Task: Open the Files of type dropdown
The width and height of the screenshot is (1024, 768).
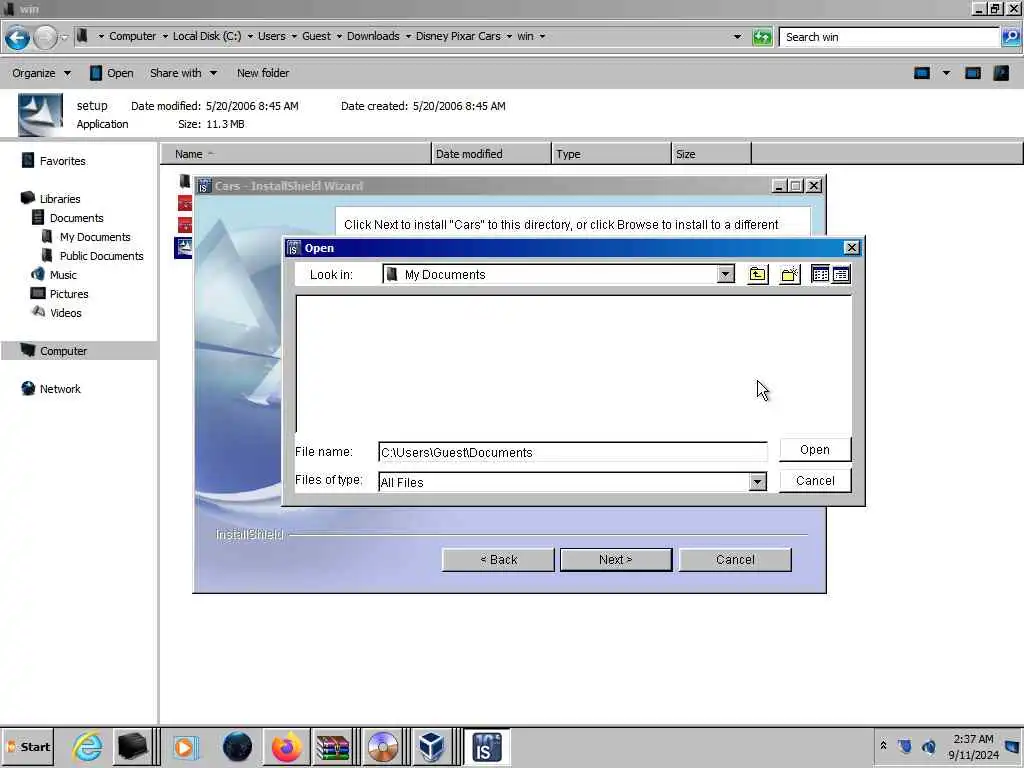Action: click(x=758, y=482)
